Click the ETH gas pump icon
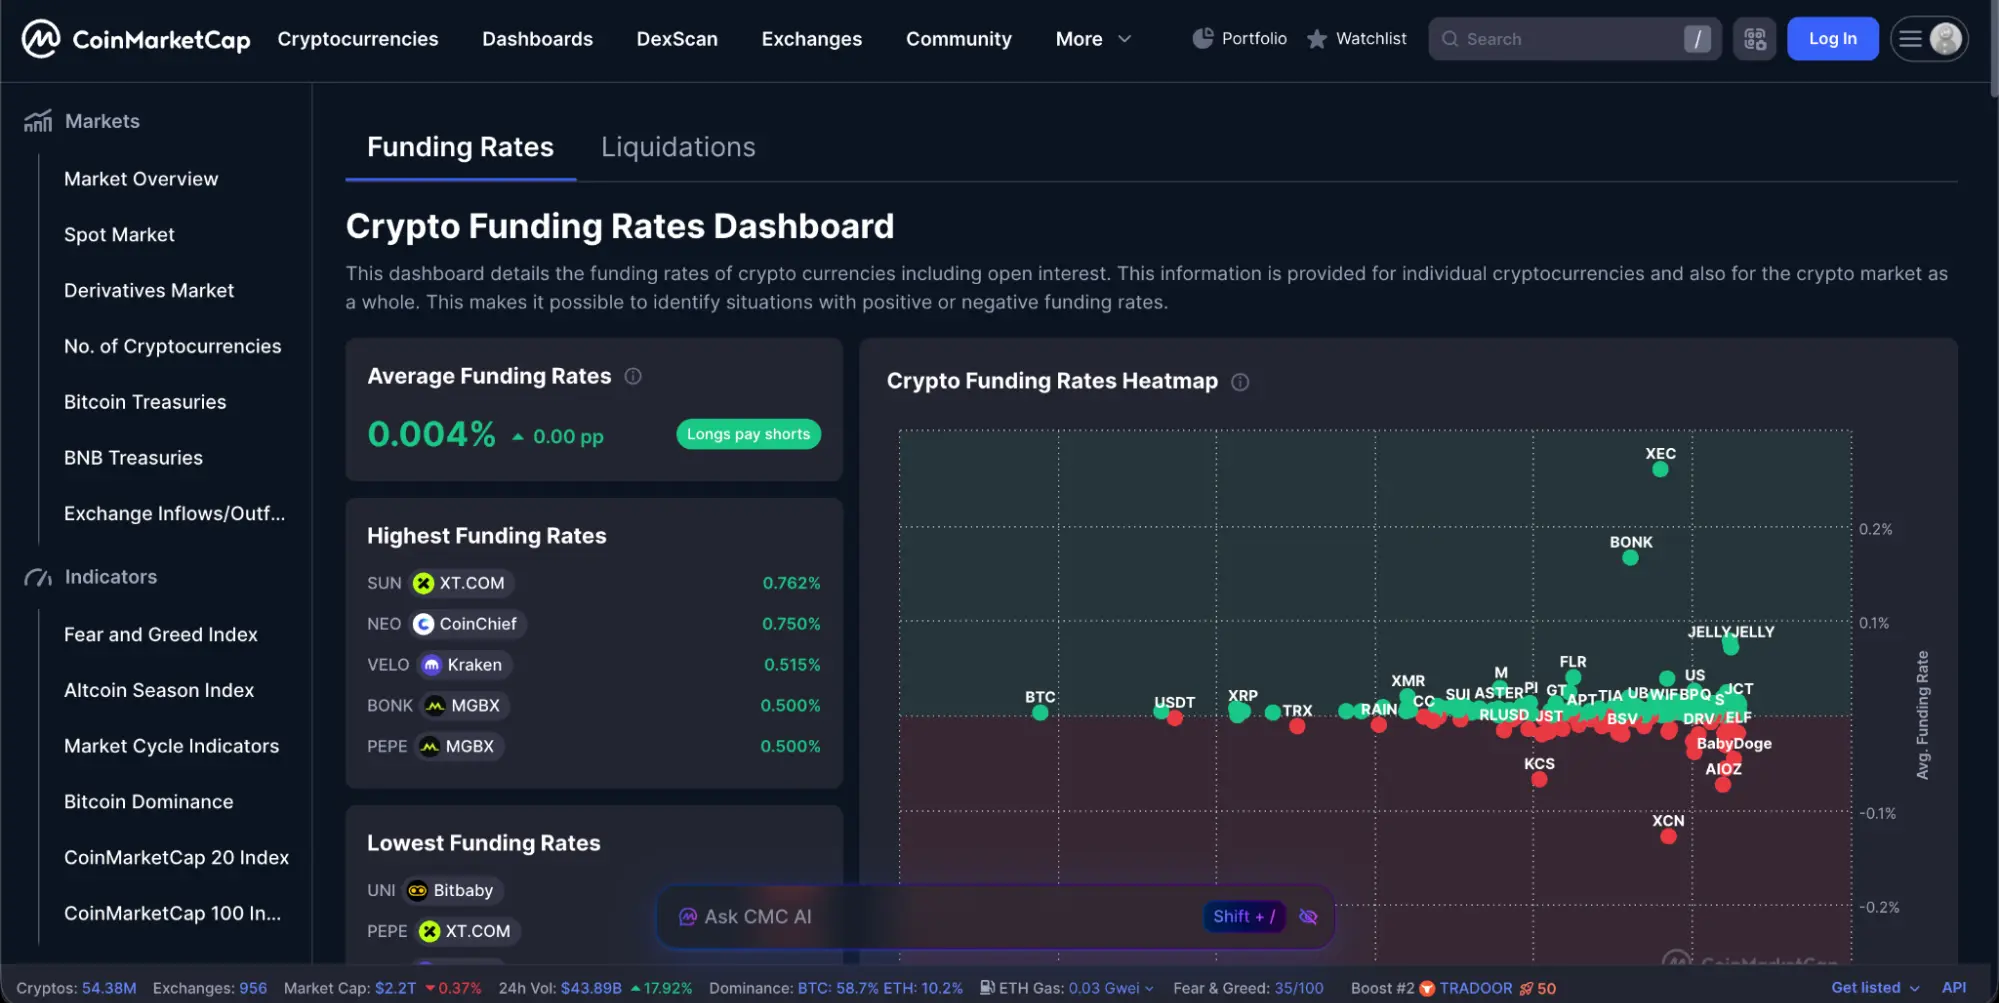 pos(987,988)
